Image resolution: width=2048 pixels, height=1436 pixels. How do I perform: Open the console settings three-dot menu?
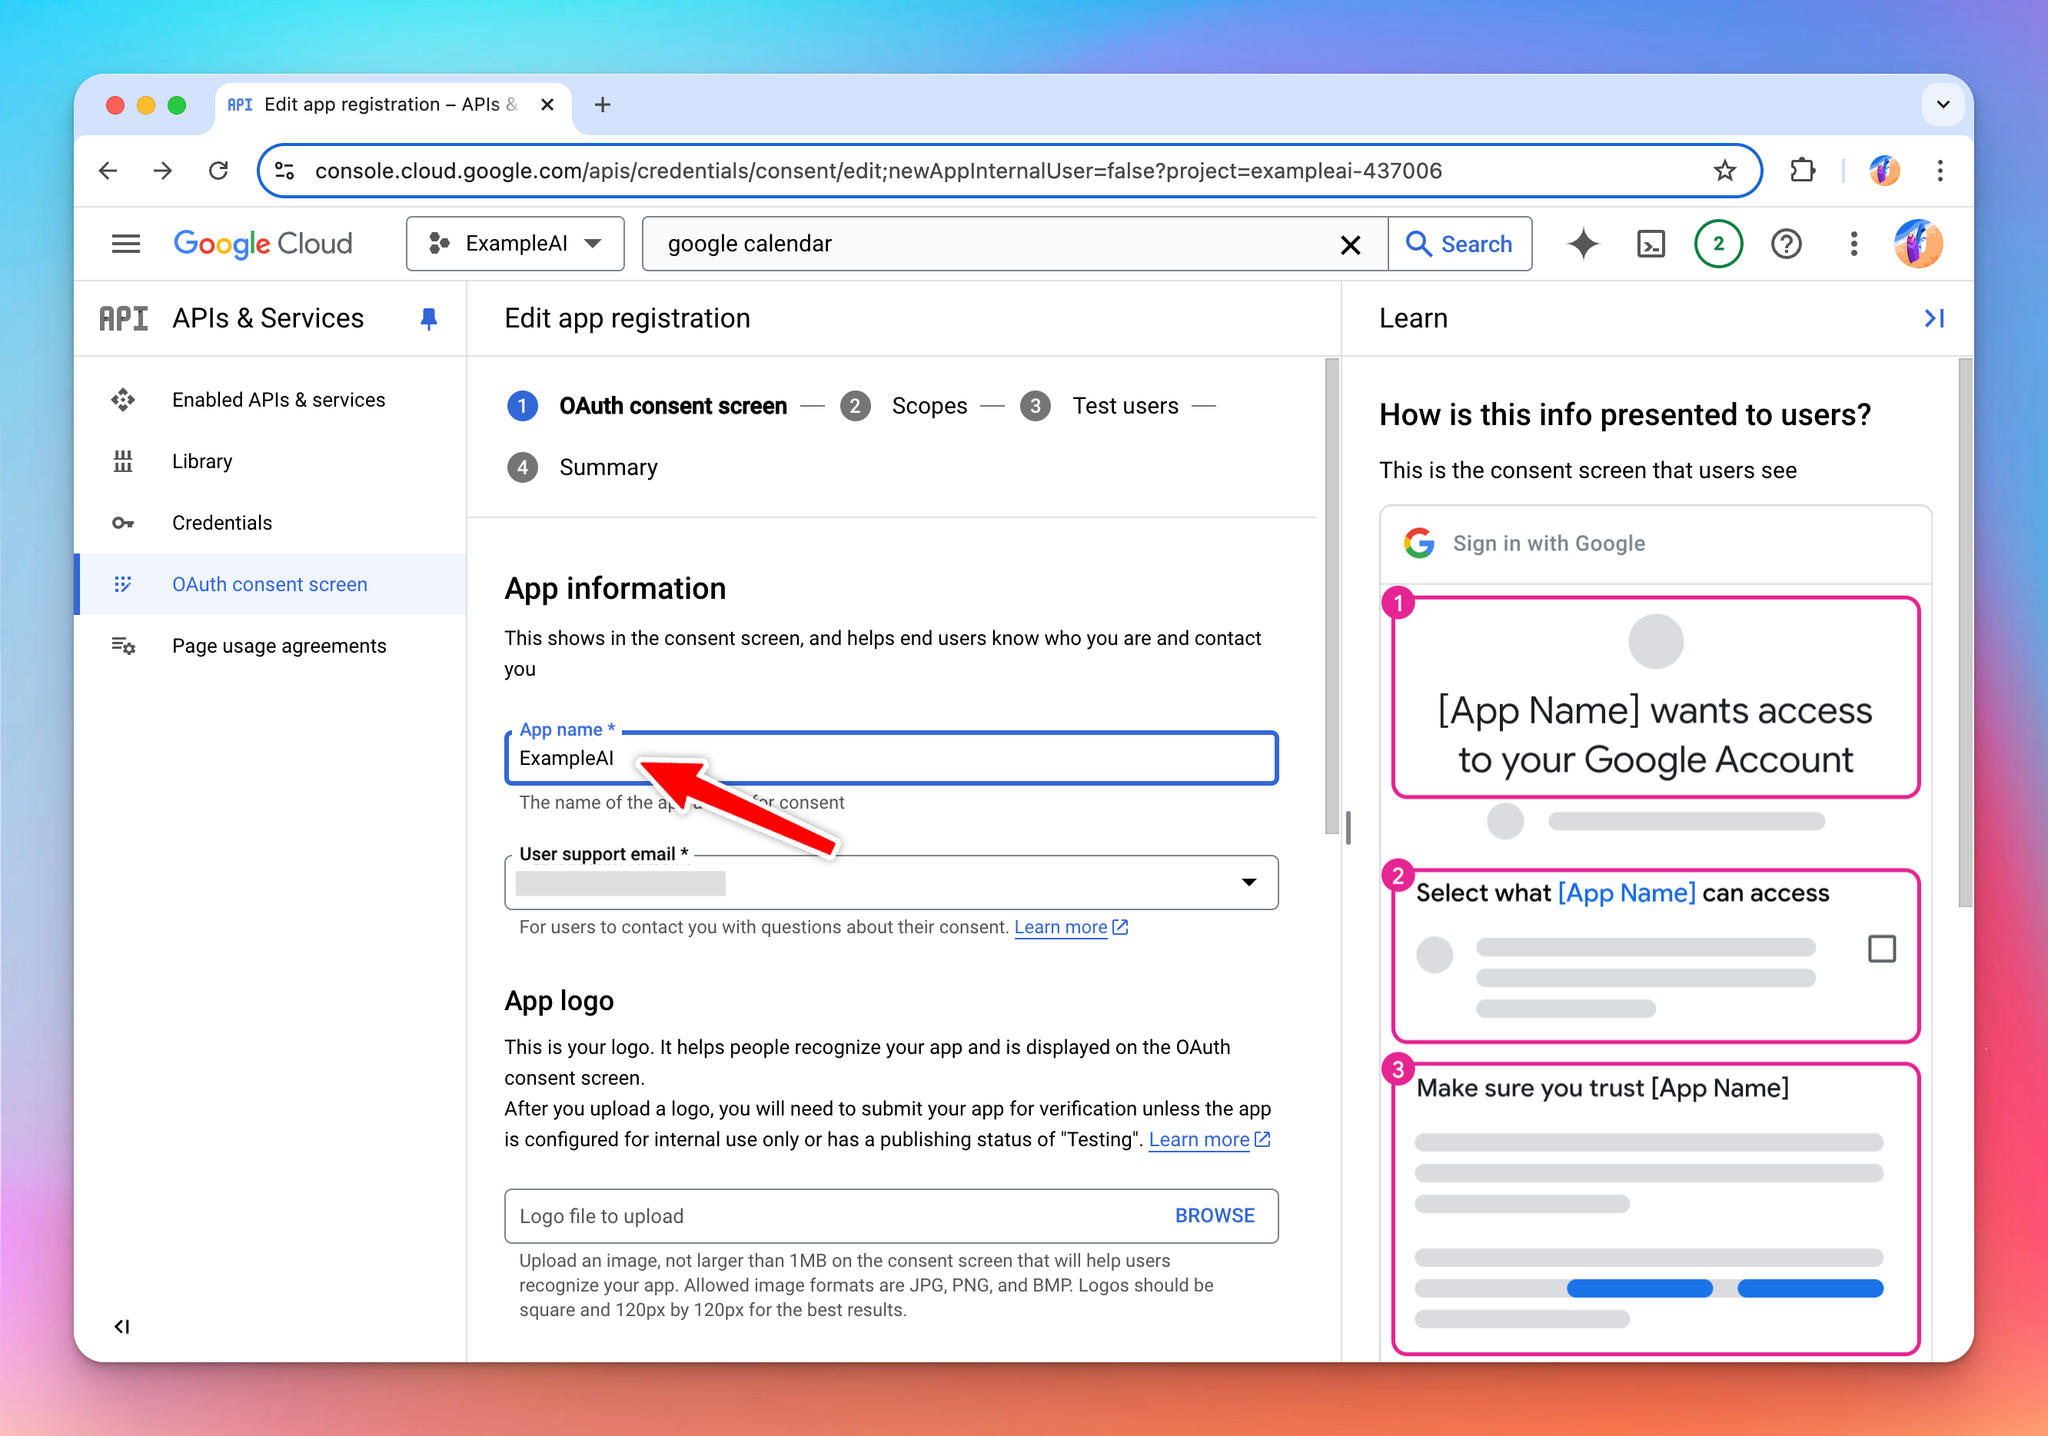click(1853, 244)
